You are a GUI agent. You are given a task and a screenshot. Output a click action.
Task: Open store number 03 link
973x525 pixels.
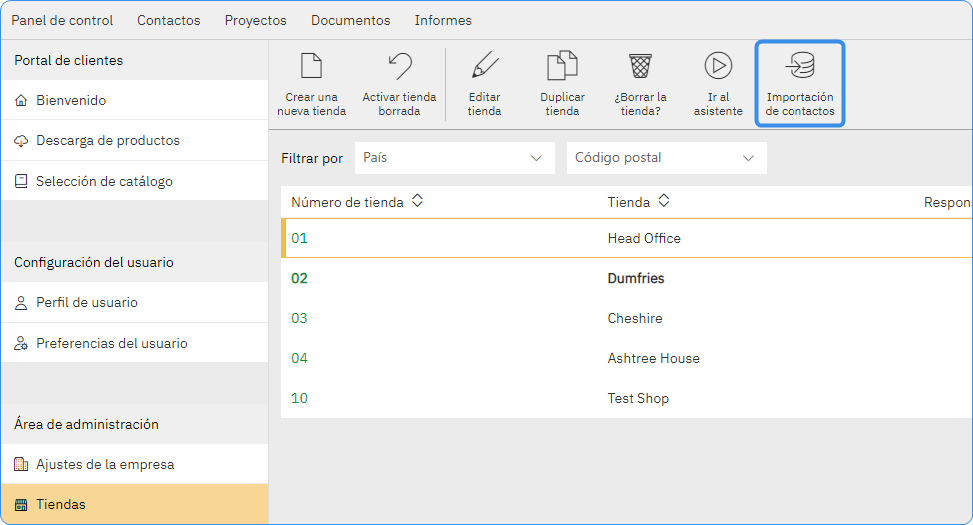pos(299,319)
